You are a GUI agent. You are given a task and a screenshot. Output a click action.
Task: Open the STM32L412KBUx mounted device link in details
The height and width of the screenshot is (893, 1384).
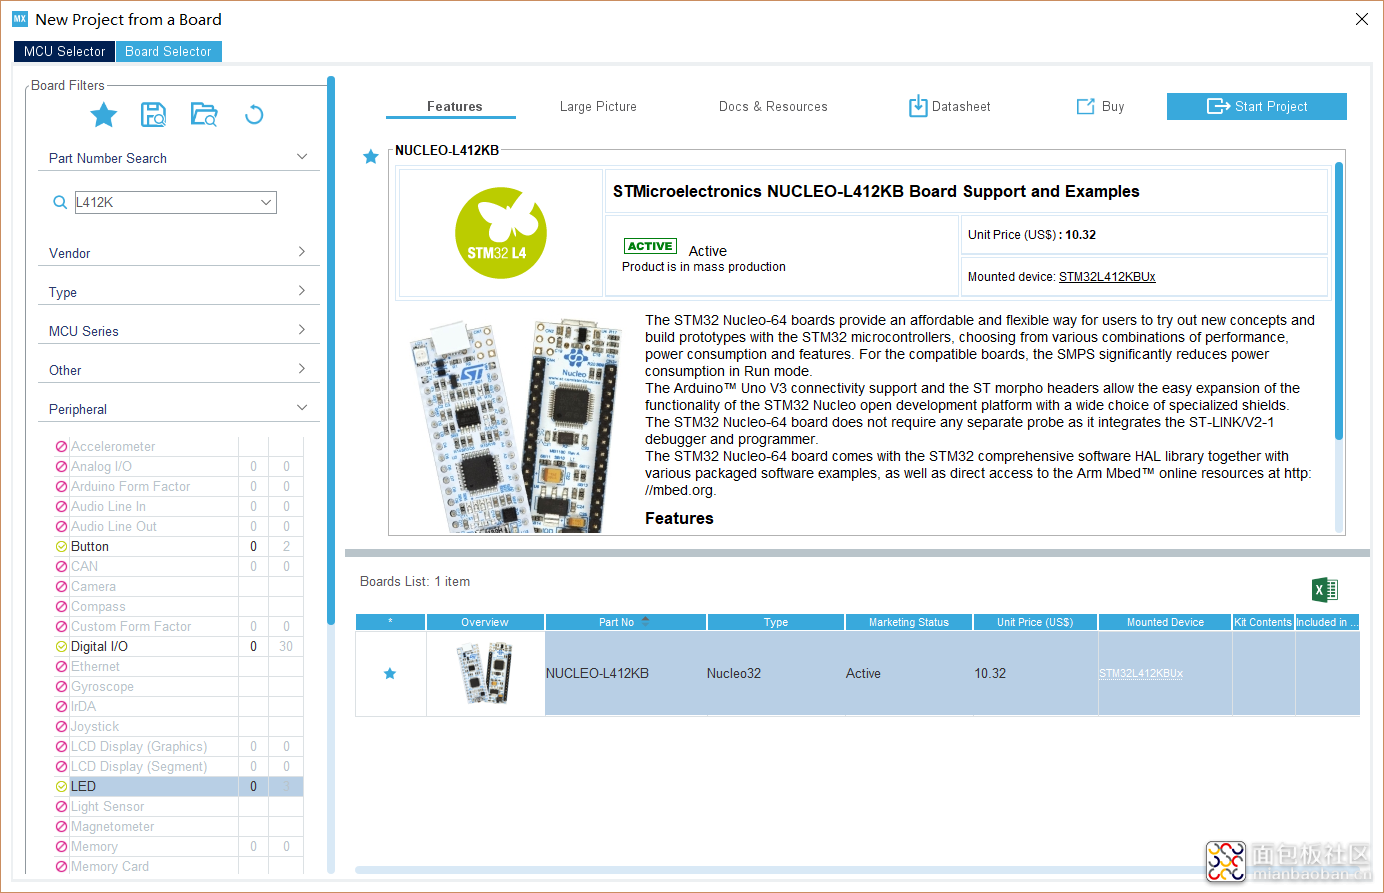(1107, 277)
